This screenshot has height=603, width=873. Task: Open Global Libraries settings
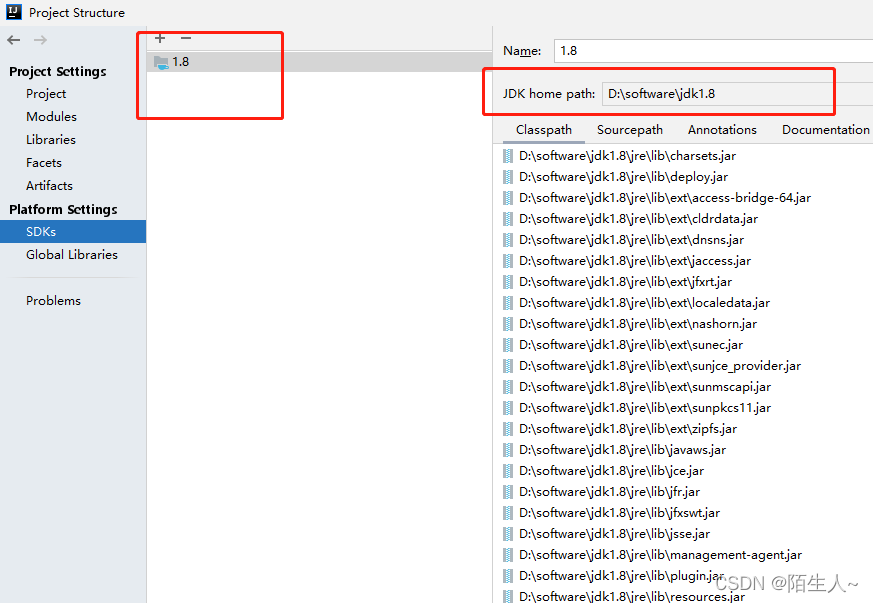(x=72, y=254)
